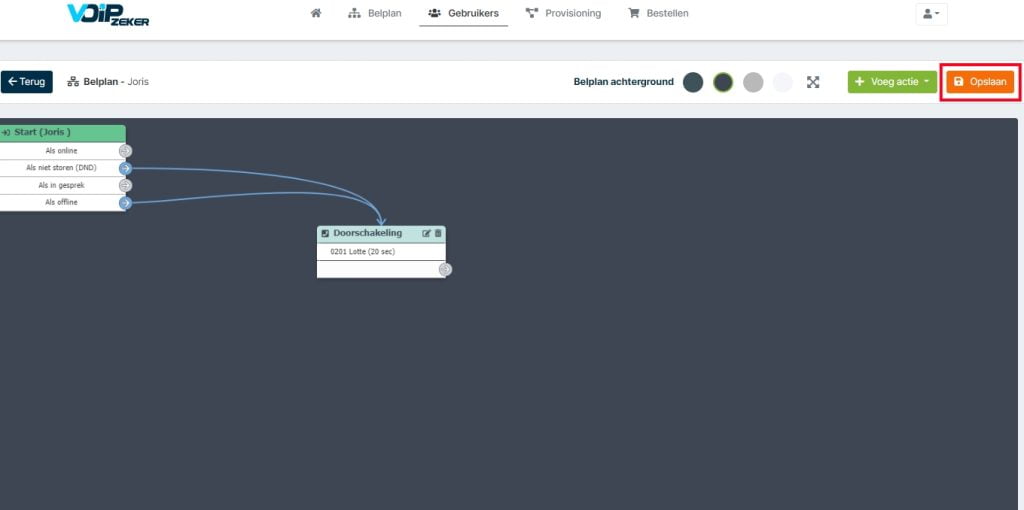1024x510 pixels.
Task: Click the 'Als offline' row text
Action: (61, 202)
